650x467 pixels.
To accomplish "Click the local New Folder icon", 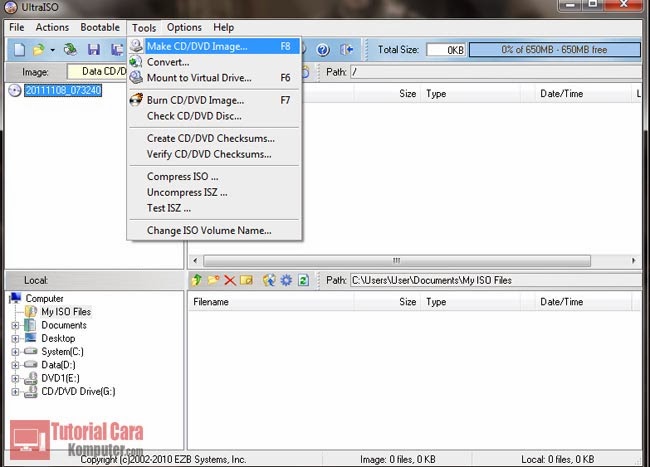I will [213, 281].
